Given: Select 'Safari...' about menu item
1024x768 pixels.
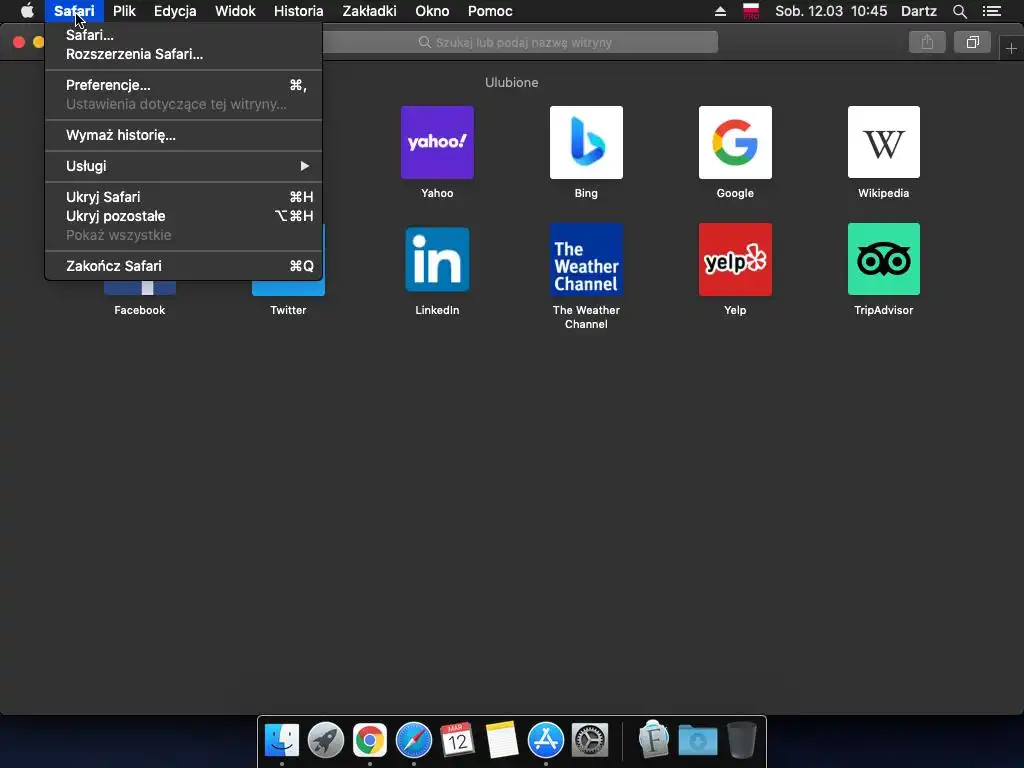Looking at the screenshot, I should 184,35.
